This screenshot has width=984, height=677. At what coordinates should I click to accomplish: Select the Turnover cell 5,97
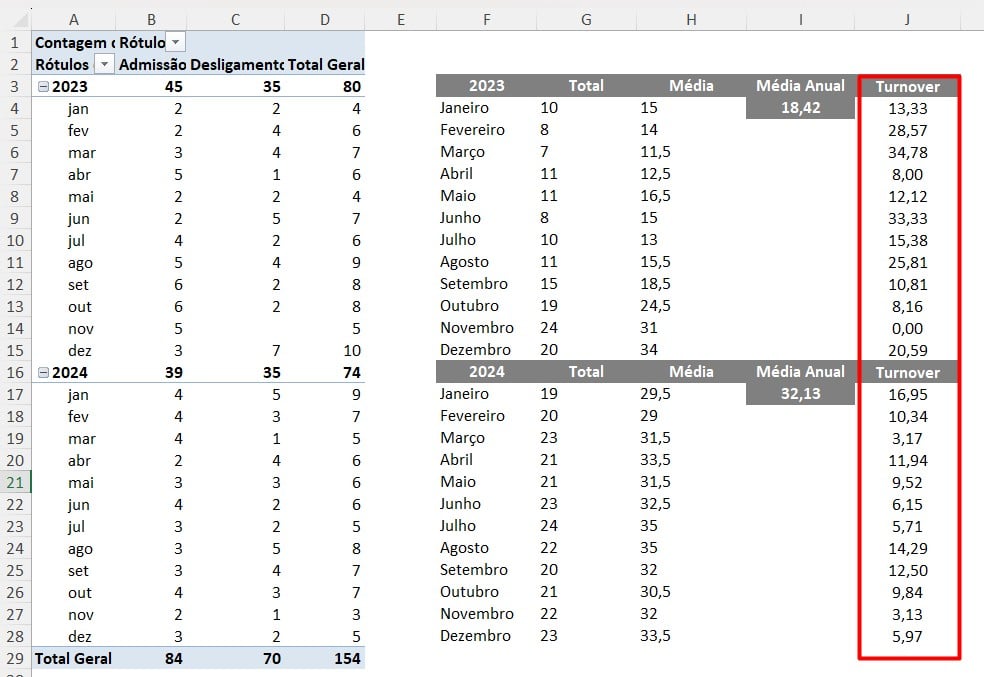tap(907, 636)
